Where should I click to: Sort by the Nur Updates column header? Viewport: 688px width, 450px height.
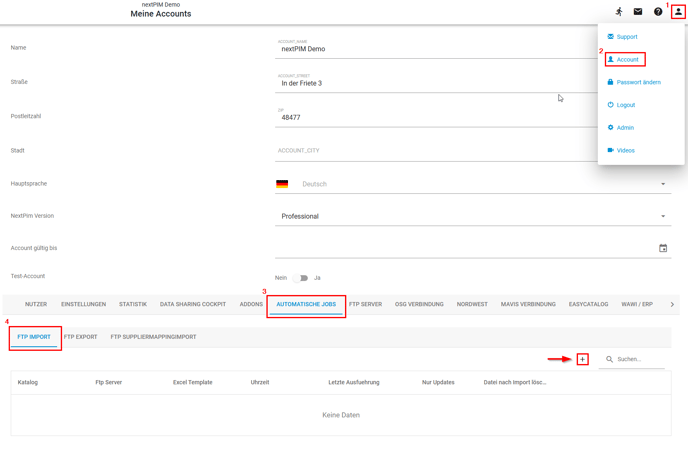[x=438, y=382]
